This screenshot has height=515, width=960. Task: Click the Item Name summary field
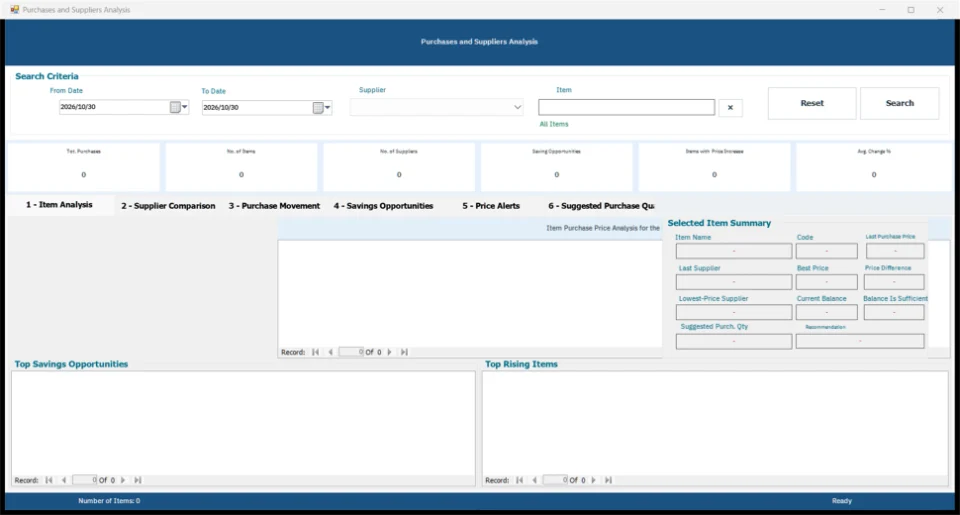point(734,251)
